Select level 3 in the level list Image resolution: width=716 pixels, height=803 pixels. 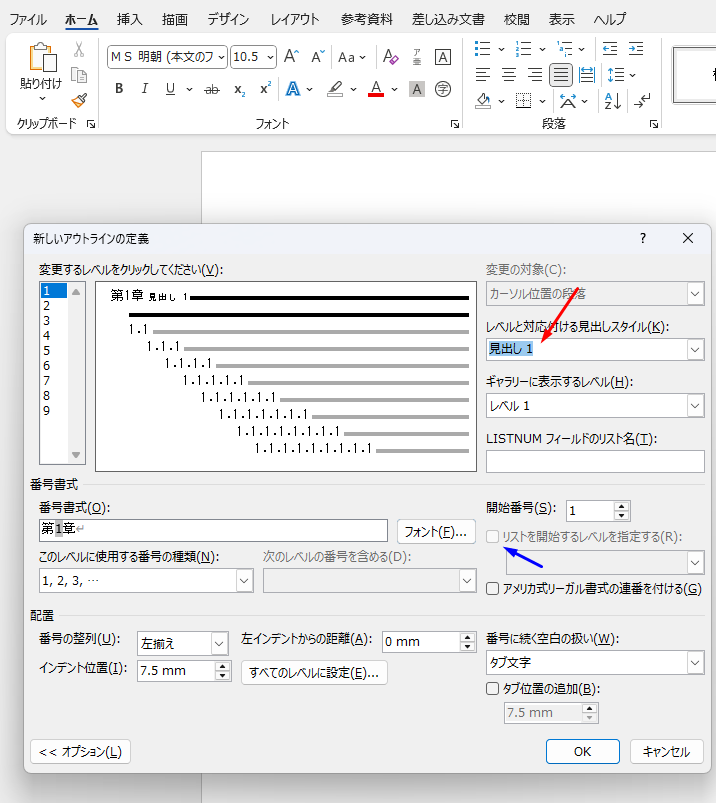[47, 321]
